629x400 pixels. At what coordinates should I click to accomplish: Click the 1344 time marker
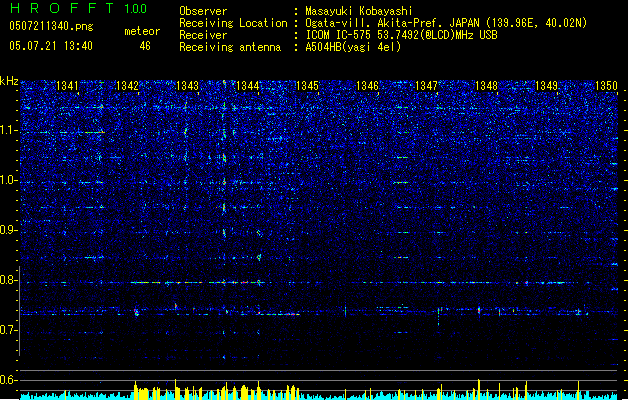[248, 86]
